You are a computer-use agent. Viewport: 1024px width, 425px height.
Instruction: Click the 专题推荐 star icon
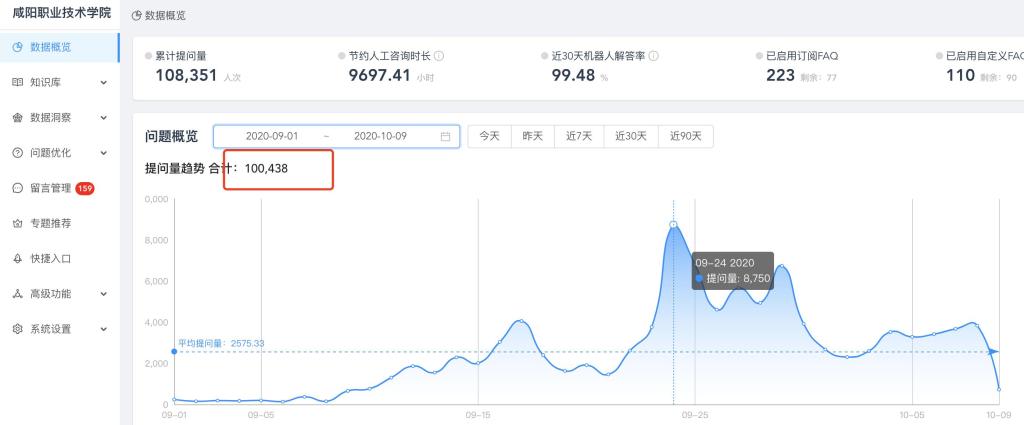(x=17, y=223)
